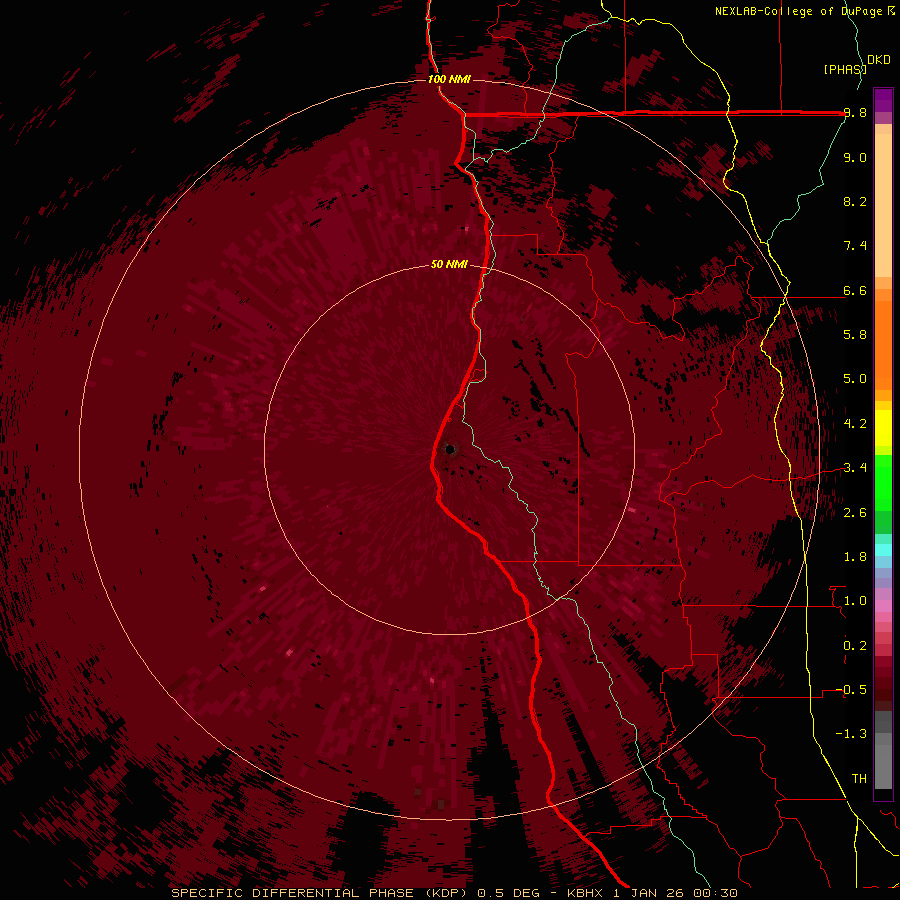Pick the yellow segment of the color bar
900x900 pixels.
883,428
